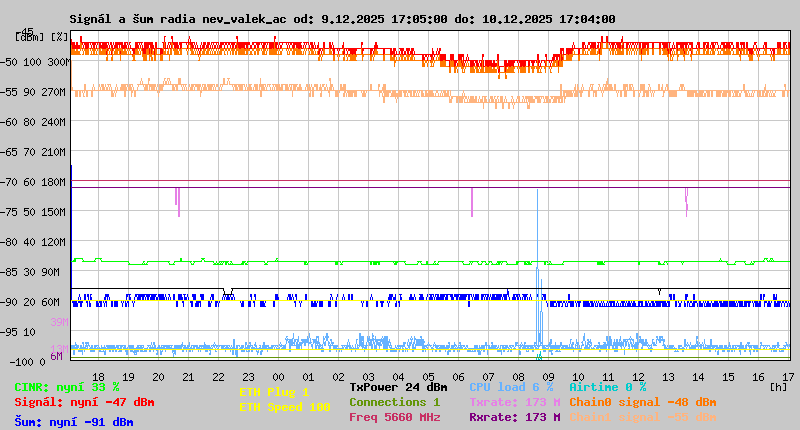
Task: Click the 'CINR: nyní 33 %' legend entry
Action: 66,387
